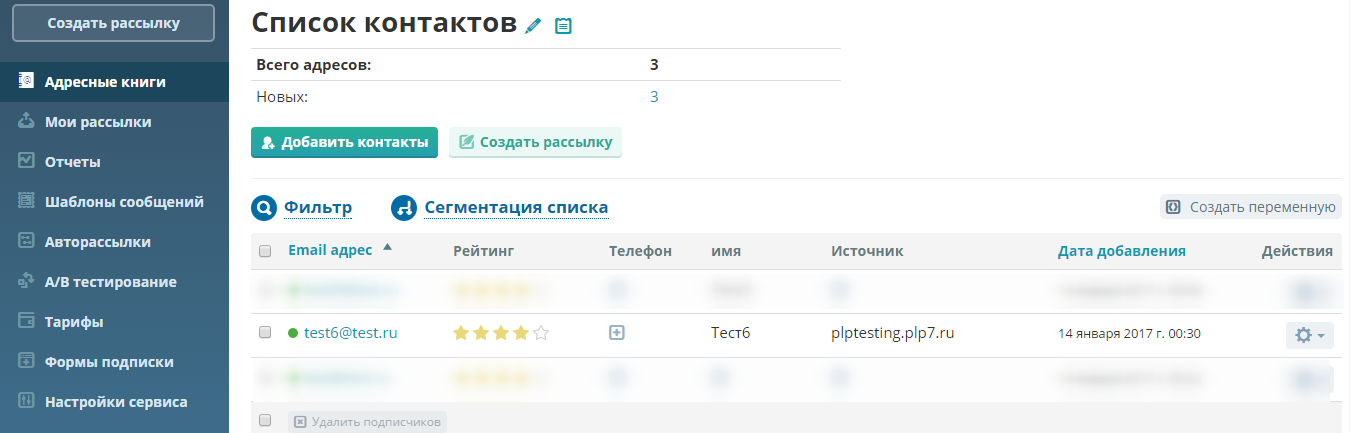
Task: Open the test6@test.ru email link
Action: point(351,334)
